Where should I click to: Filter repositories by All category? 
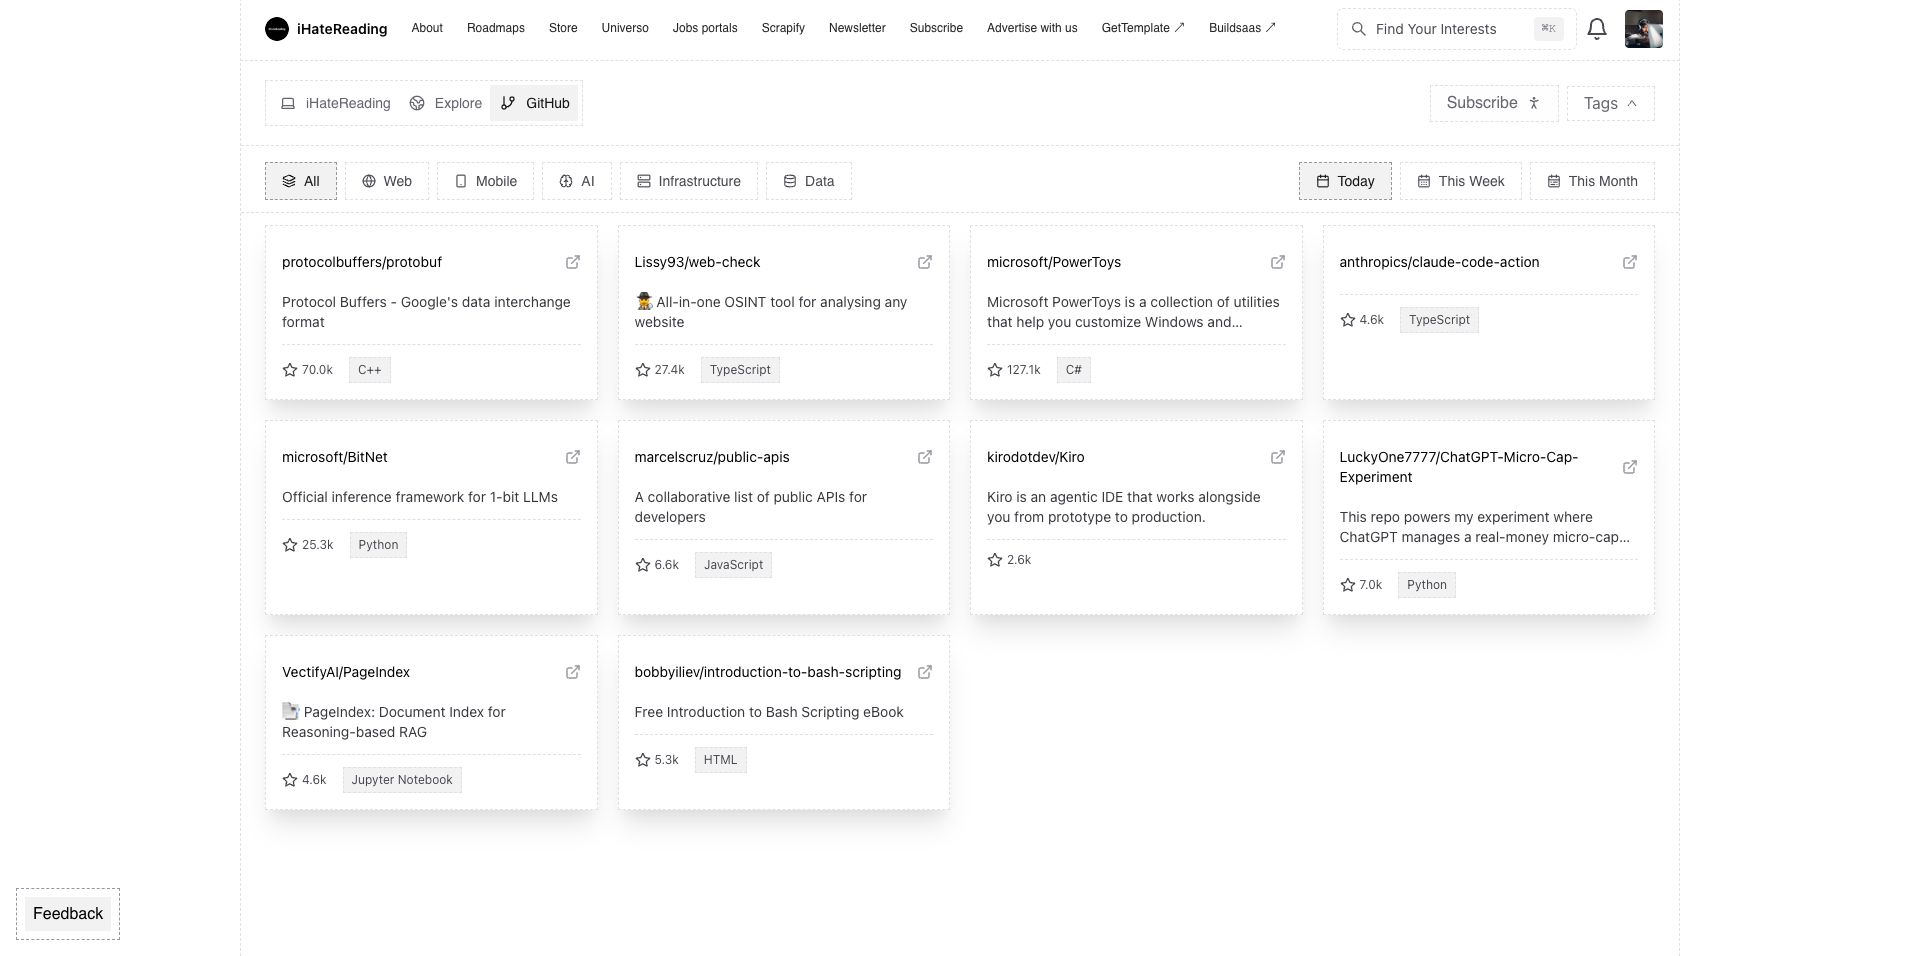[x=301, y=181]
